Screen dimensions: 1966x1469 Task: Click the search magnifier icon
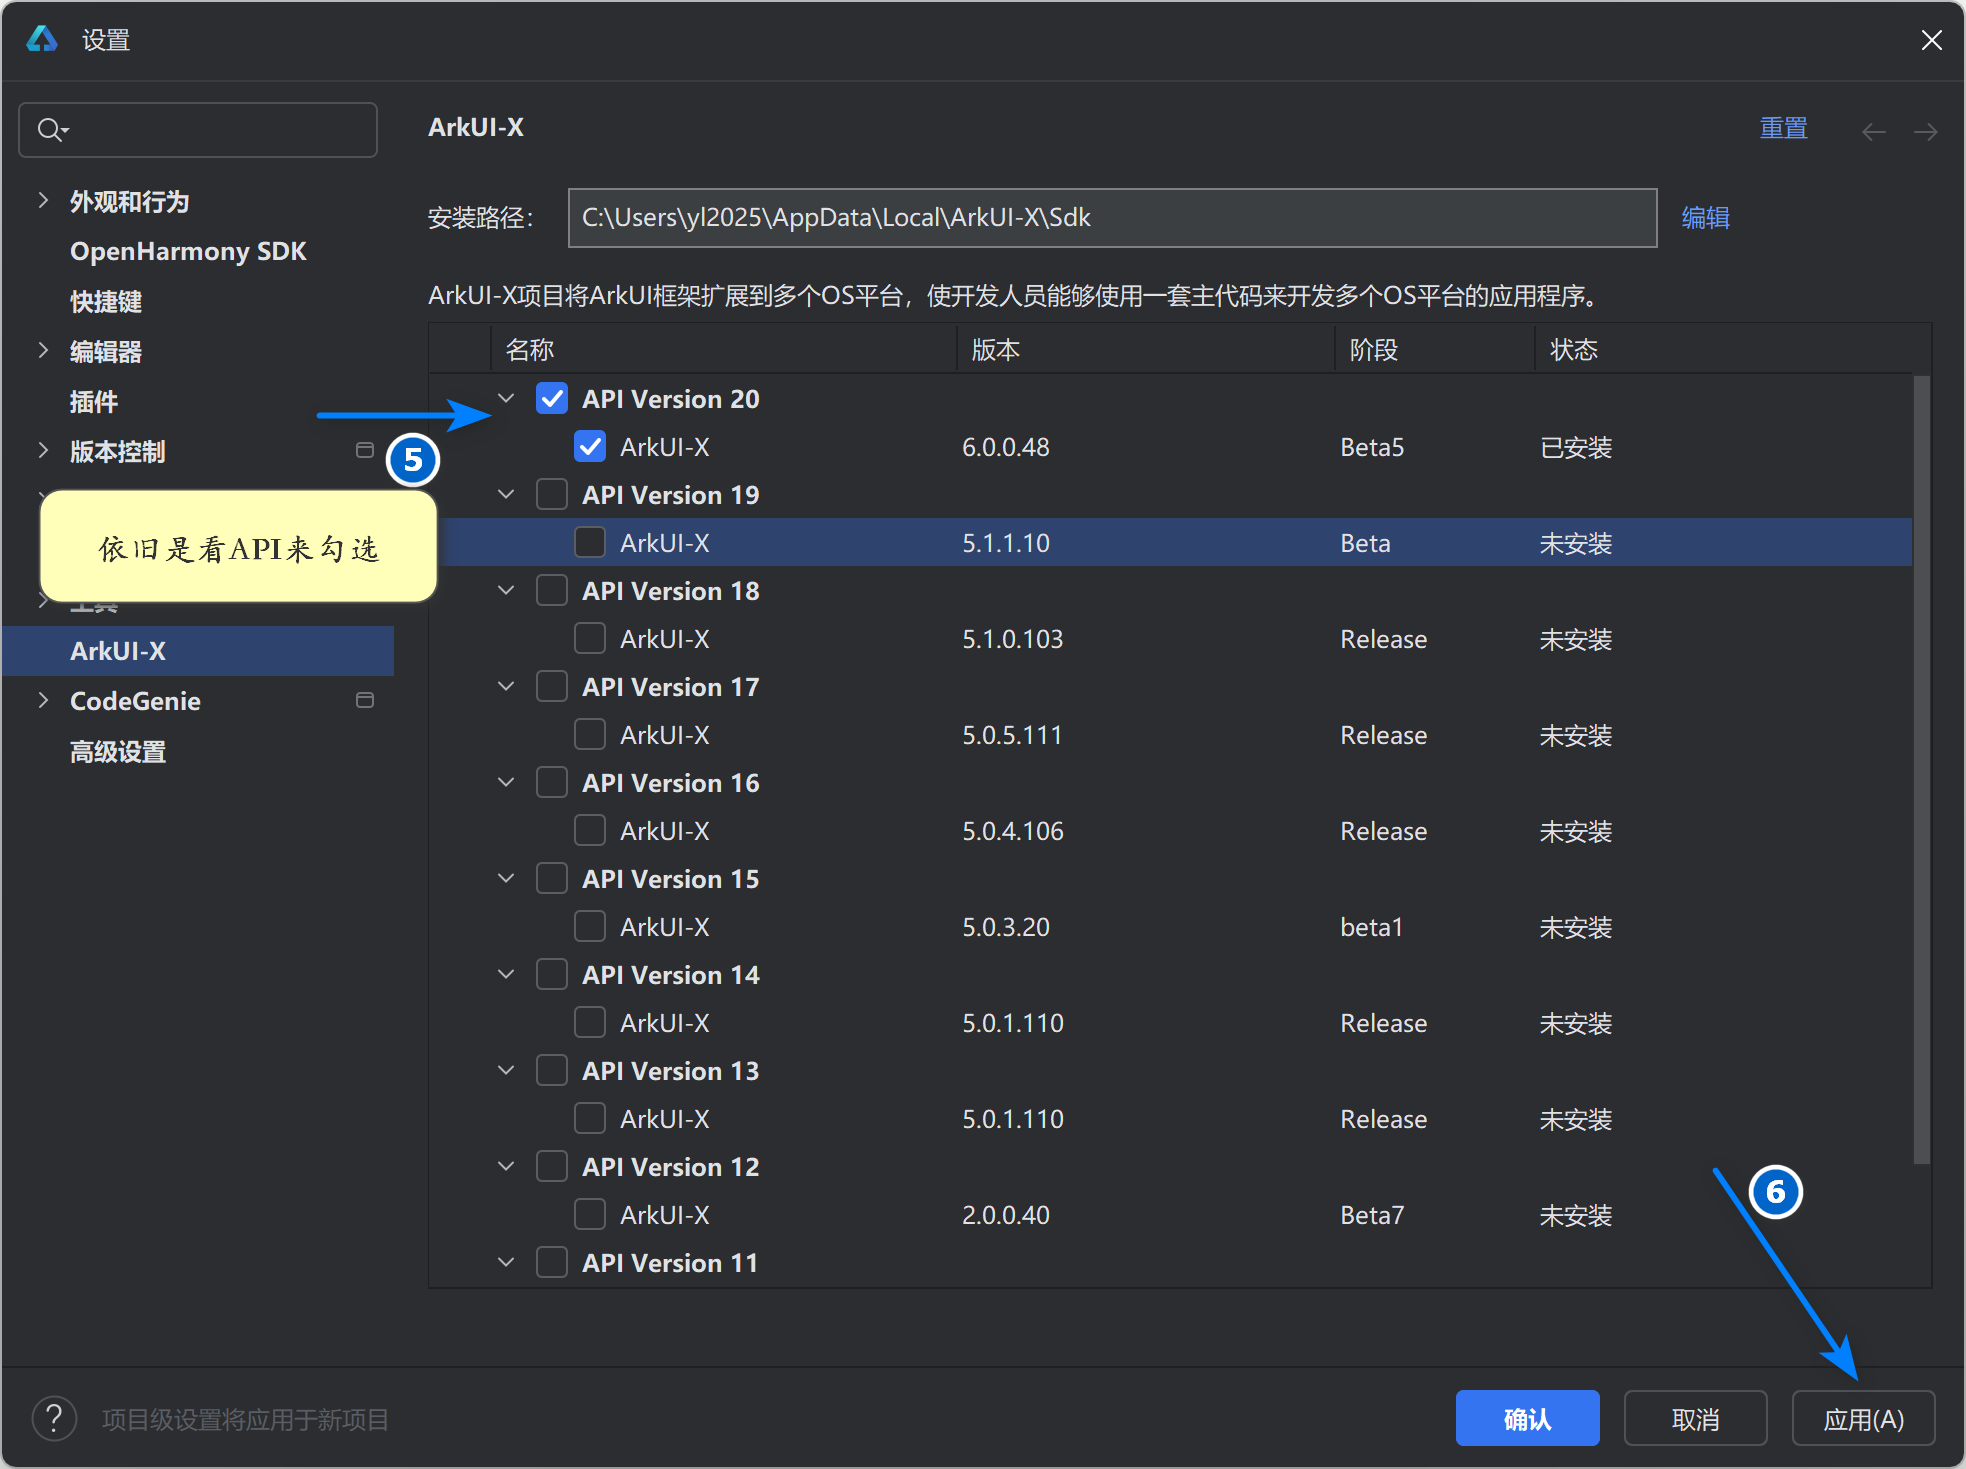[x=50, y=130]
